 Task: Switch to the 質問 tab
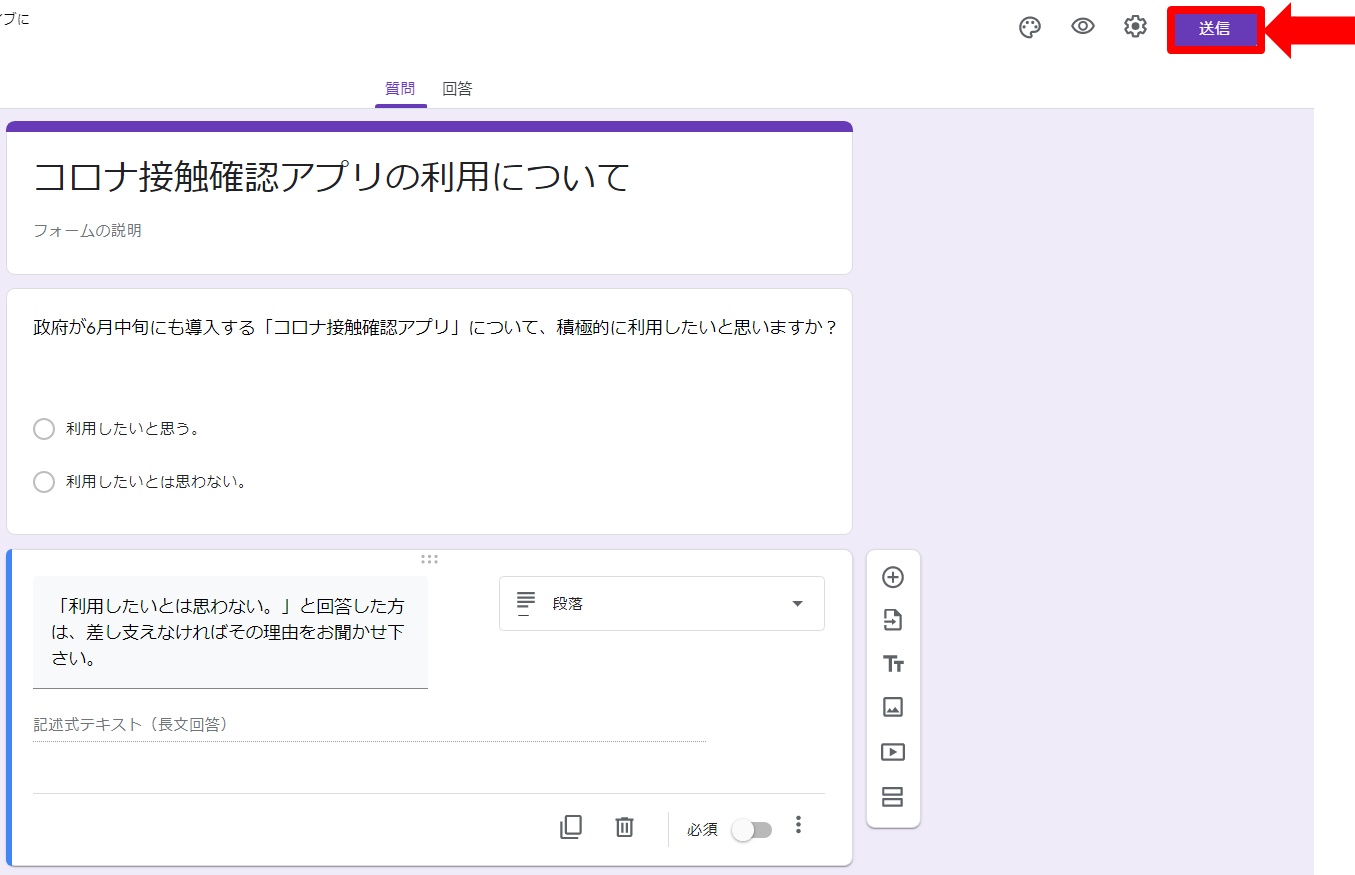click(x=400, y=89)
